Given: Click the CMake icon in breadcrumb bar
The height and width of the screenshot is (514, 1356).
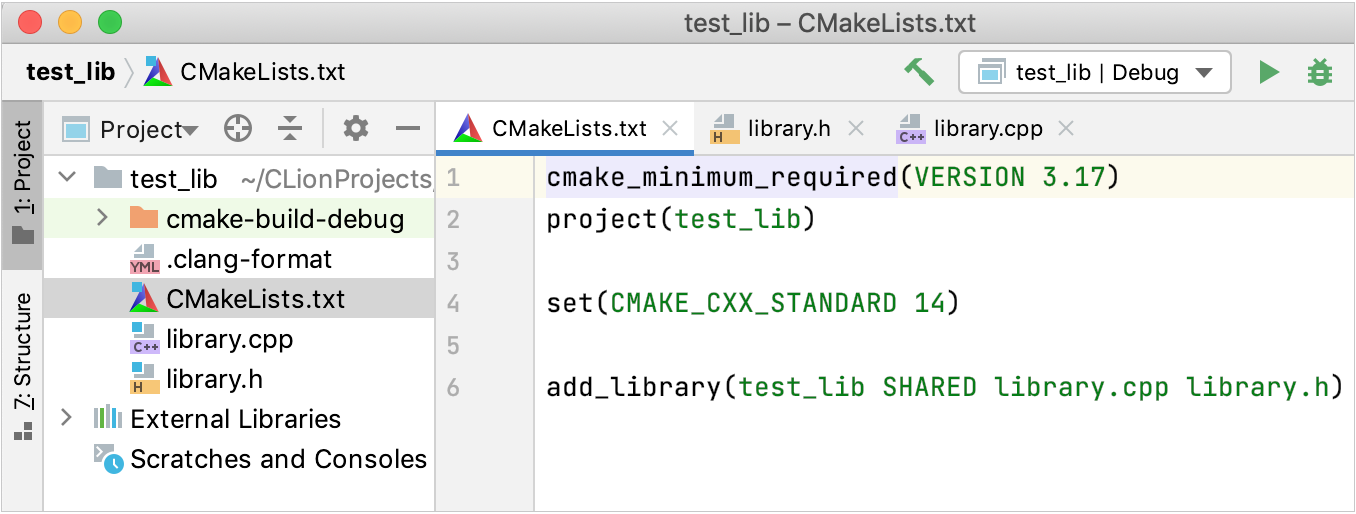Looking at the screenshot, I should pyautogui.click(x=158, y=71).
